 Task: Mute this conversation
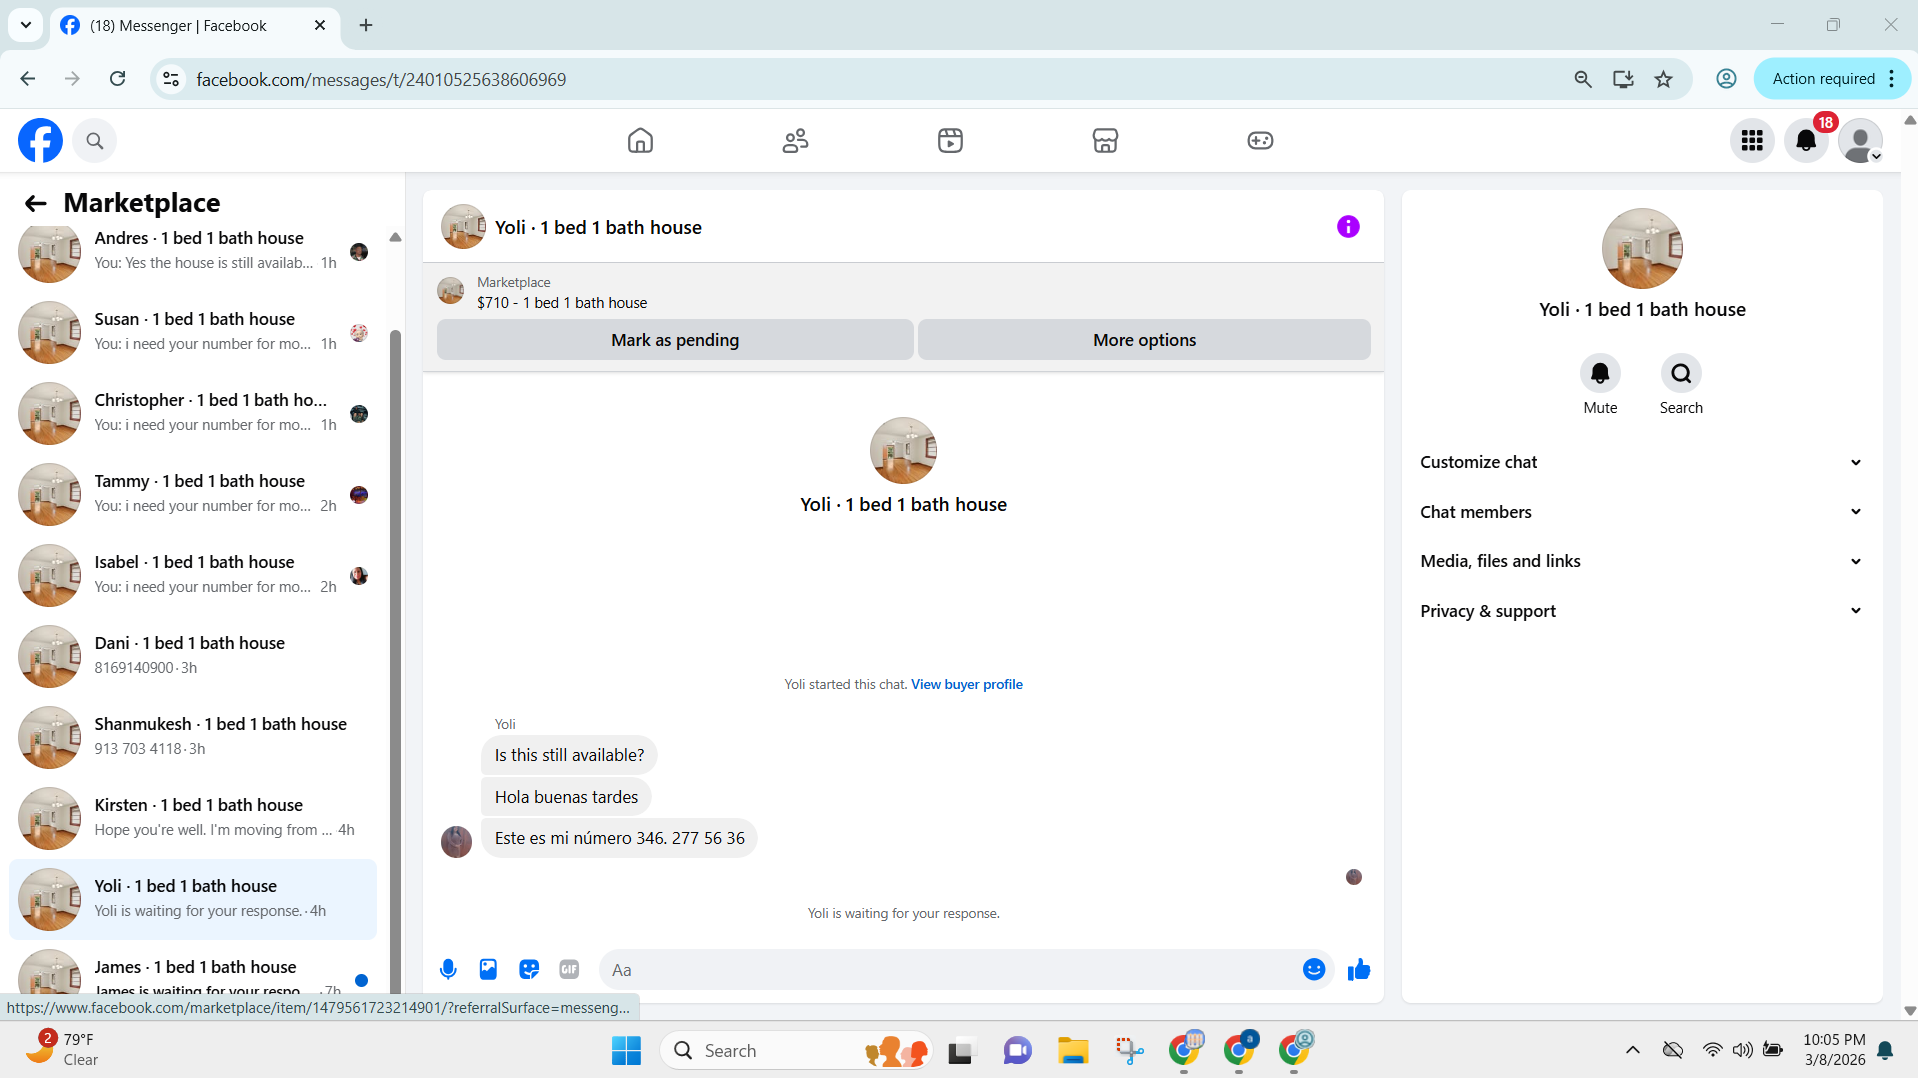point(1600,373)
